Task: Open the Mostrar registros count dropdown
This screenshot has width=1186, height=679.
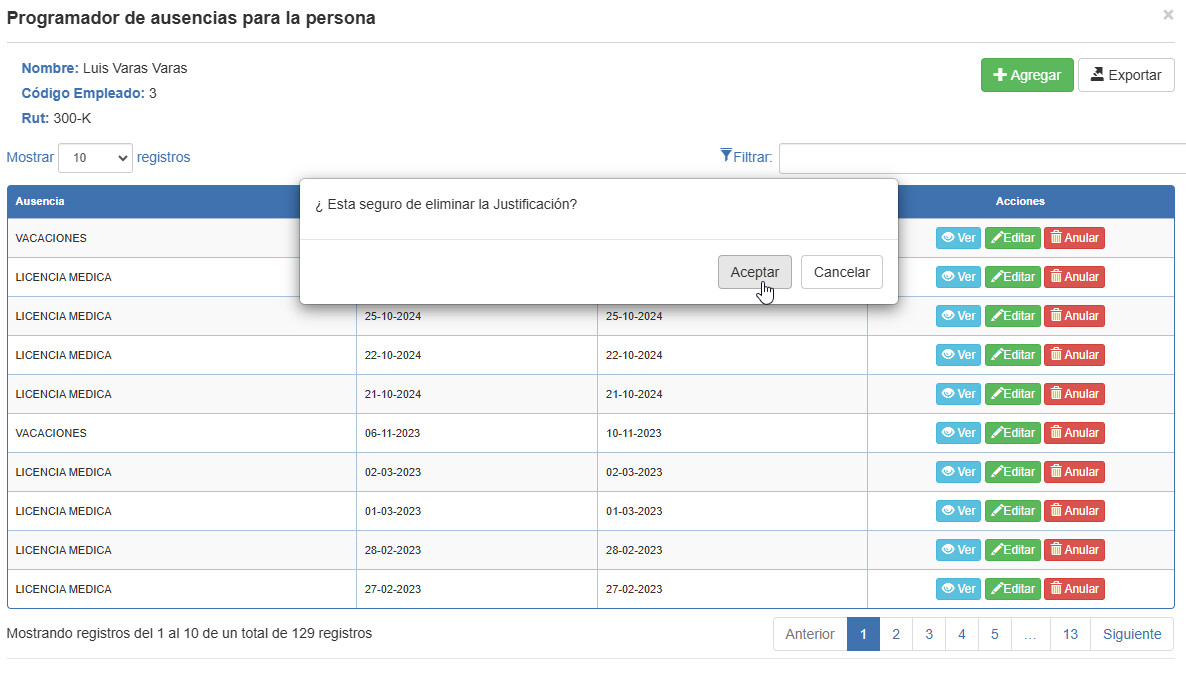Action: coord(95,158)
